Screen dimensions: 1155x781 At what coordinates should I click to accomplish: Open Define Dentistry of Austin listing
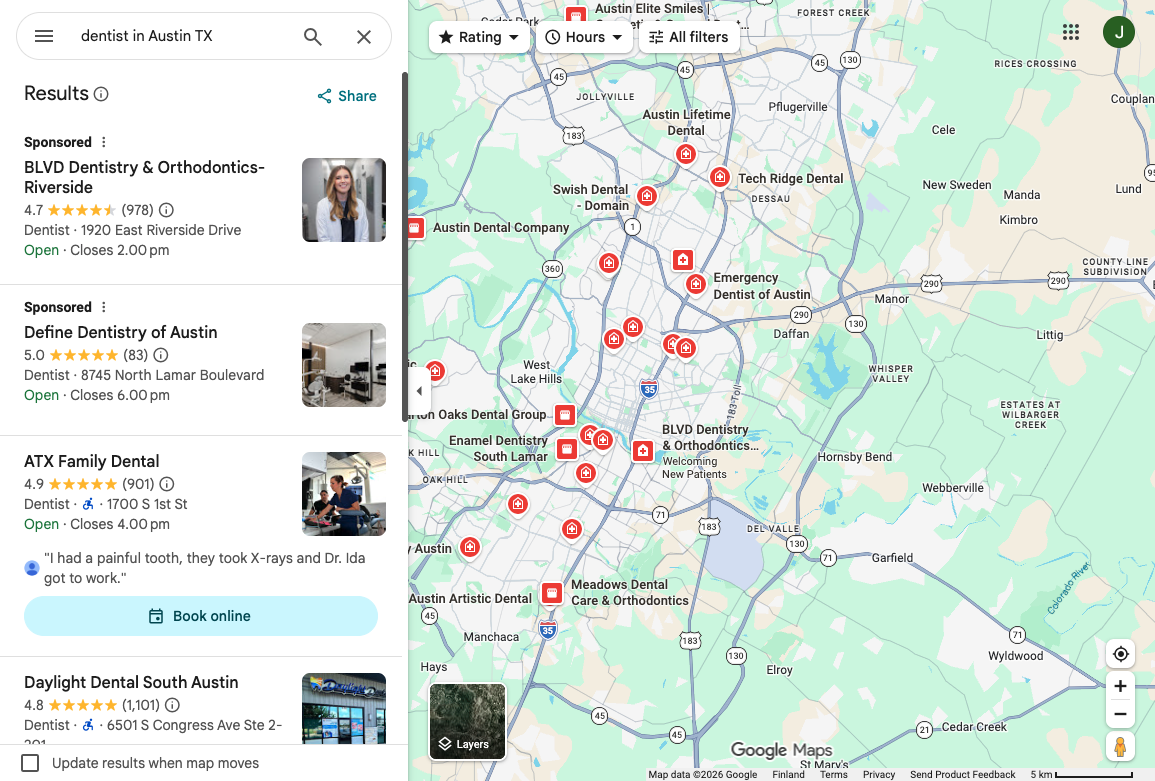(120, 332)
